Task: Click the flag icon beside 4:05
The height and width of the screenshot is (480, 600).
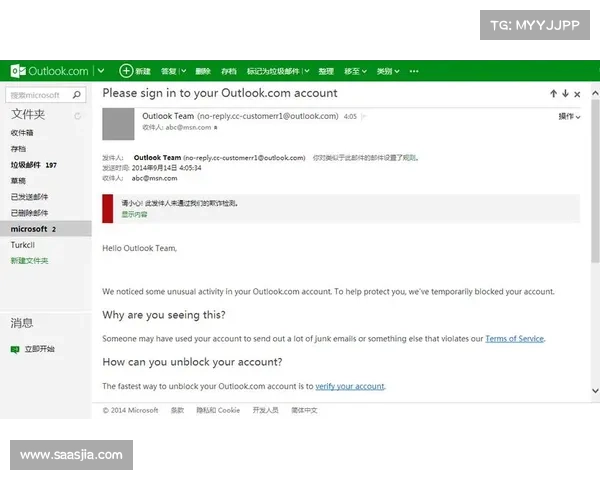Action: 364,116
